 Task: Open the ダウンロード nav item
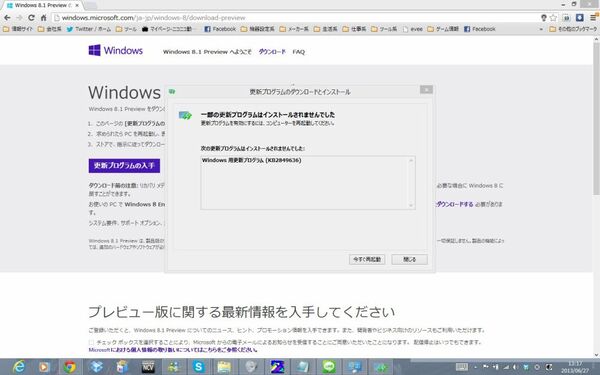click(x=272, y=52)
